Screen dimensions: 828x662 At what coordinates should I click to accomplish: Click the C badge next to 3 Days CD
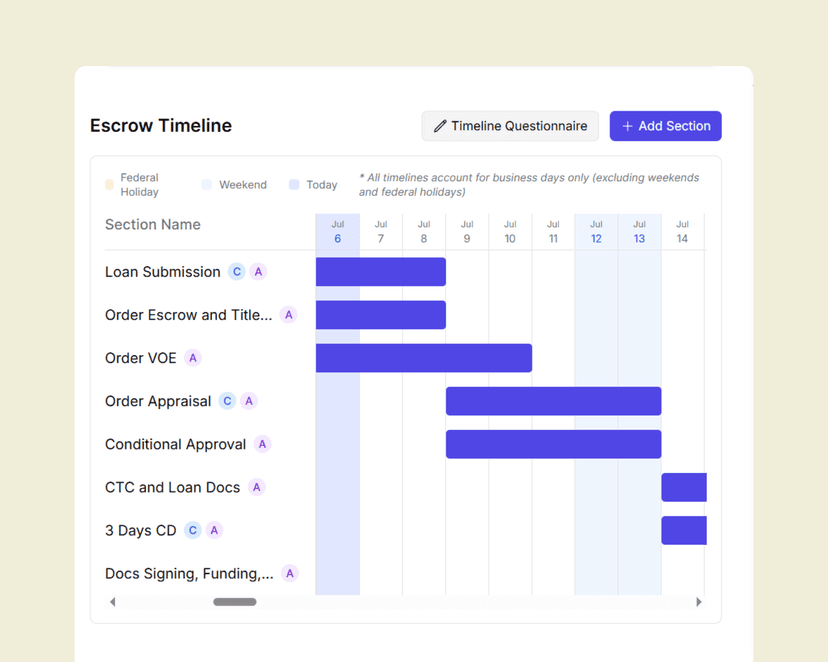click(193, 531)
